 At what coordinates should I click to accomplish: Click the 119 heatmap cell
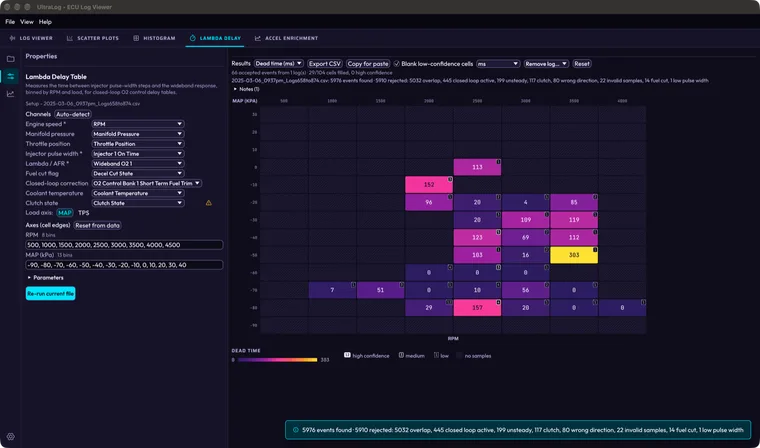pos(574,220)
